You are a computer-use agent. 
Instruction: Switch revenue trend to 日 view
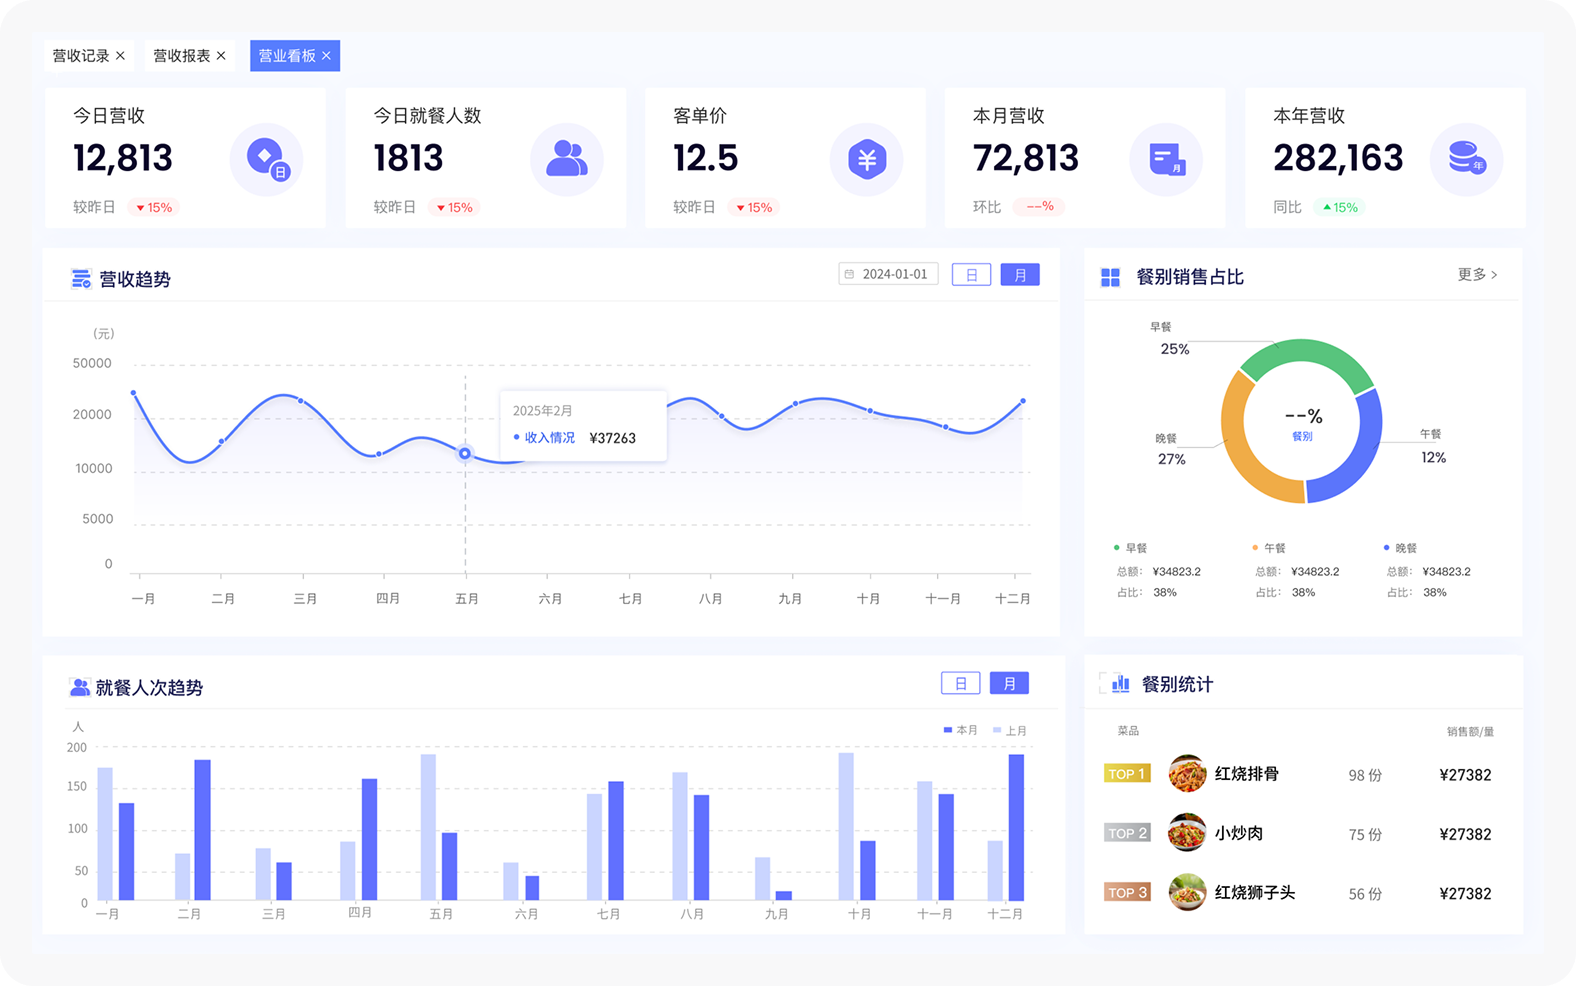tap(971, 275)
